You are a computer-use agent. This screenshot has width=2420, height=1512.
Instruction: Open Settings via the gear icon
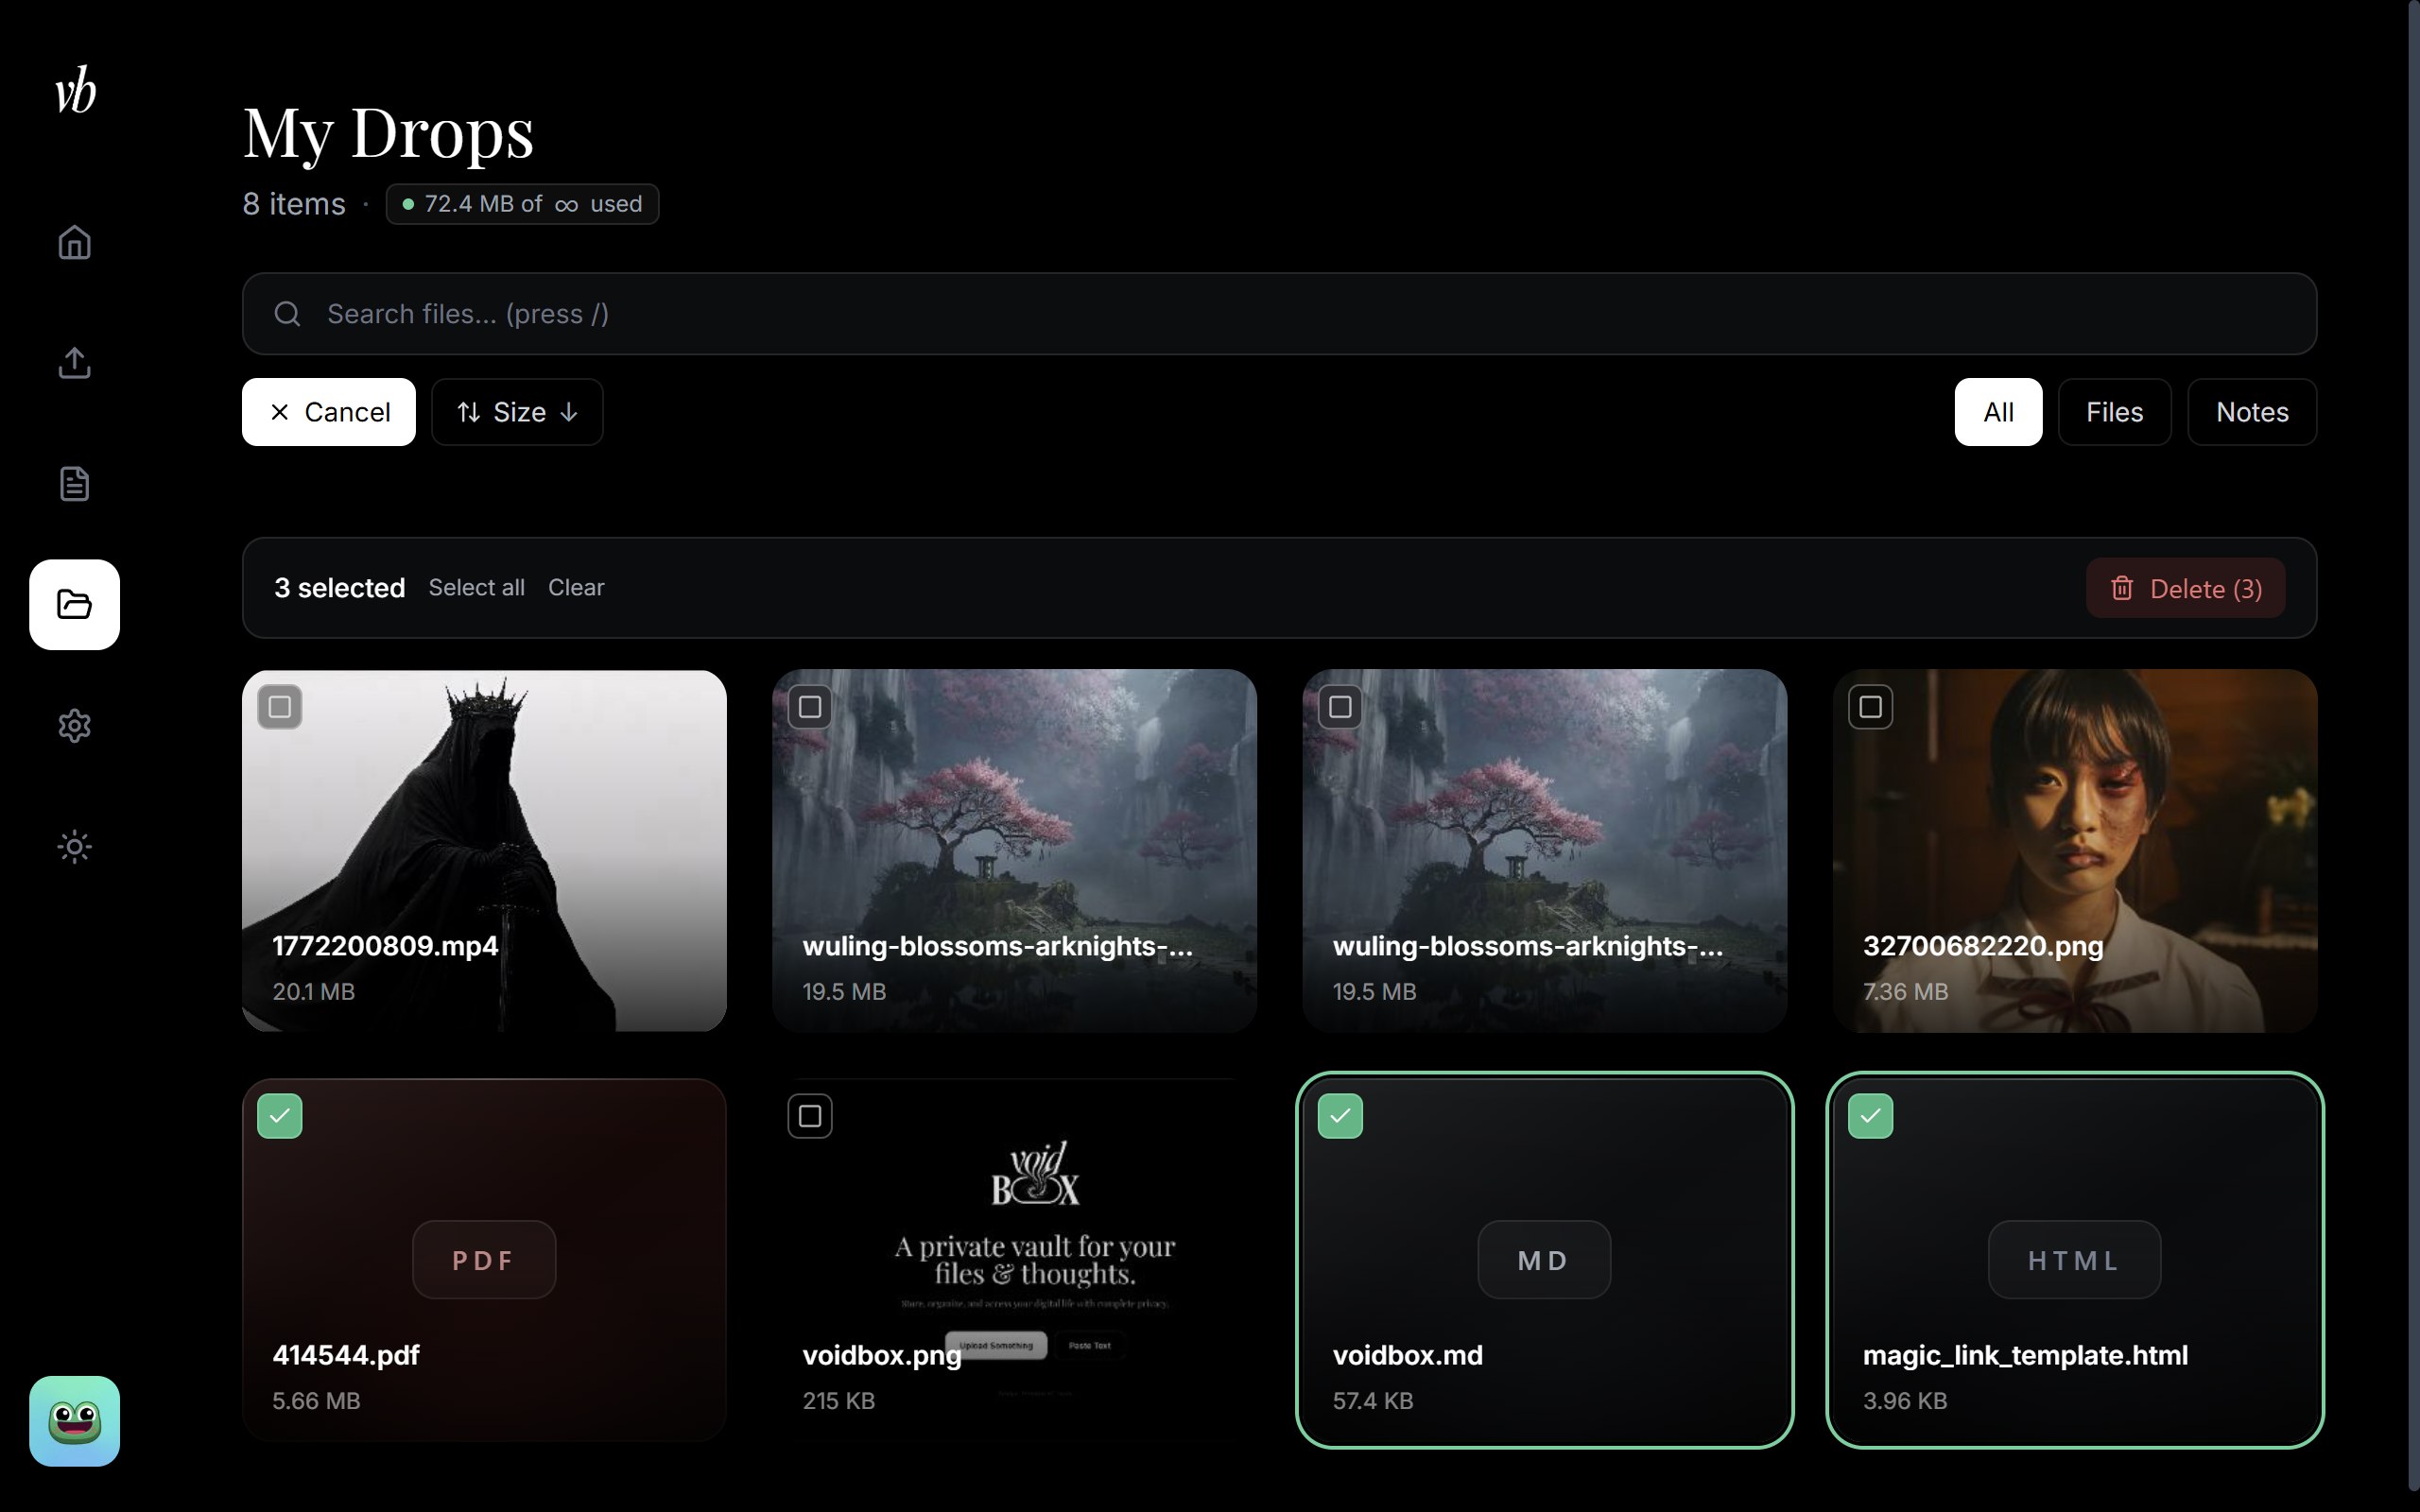75,726
